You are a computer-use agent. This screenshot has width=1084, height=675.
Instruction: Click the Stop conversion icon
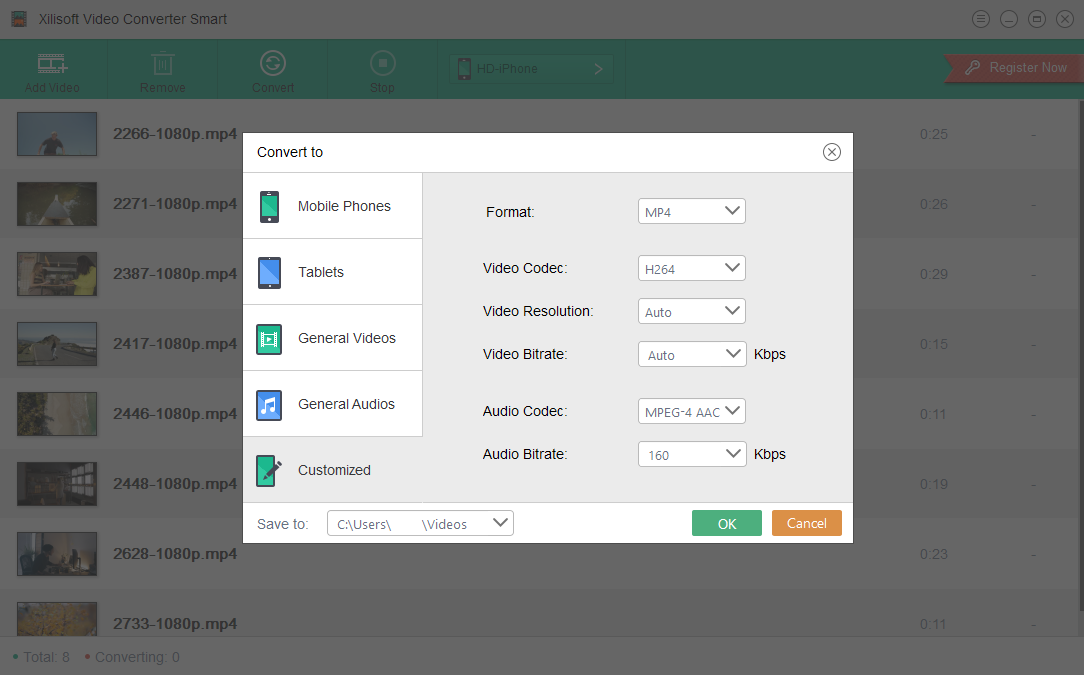click(382, 65)
